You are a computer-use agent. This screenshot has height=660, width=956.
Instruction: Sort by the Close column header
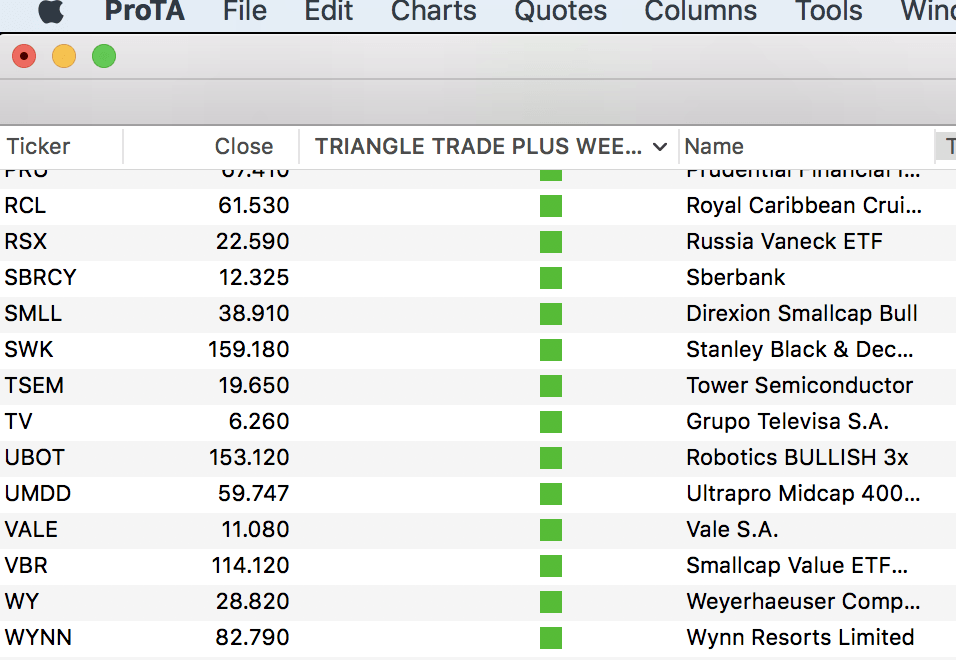[243, 147]
